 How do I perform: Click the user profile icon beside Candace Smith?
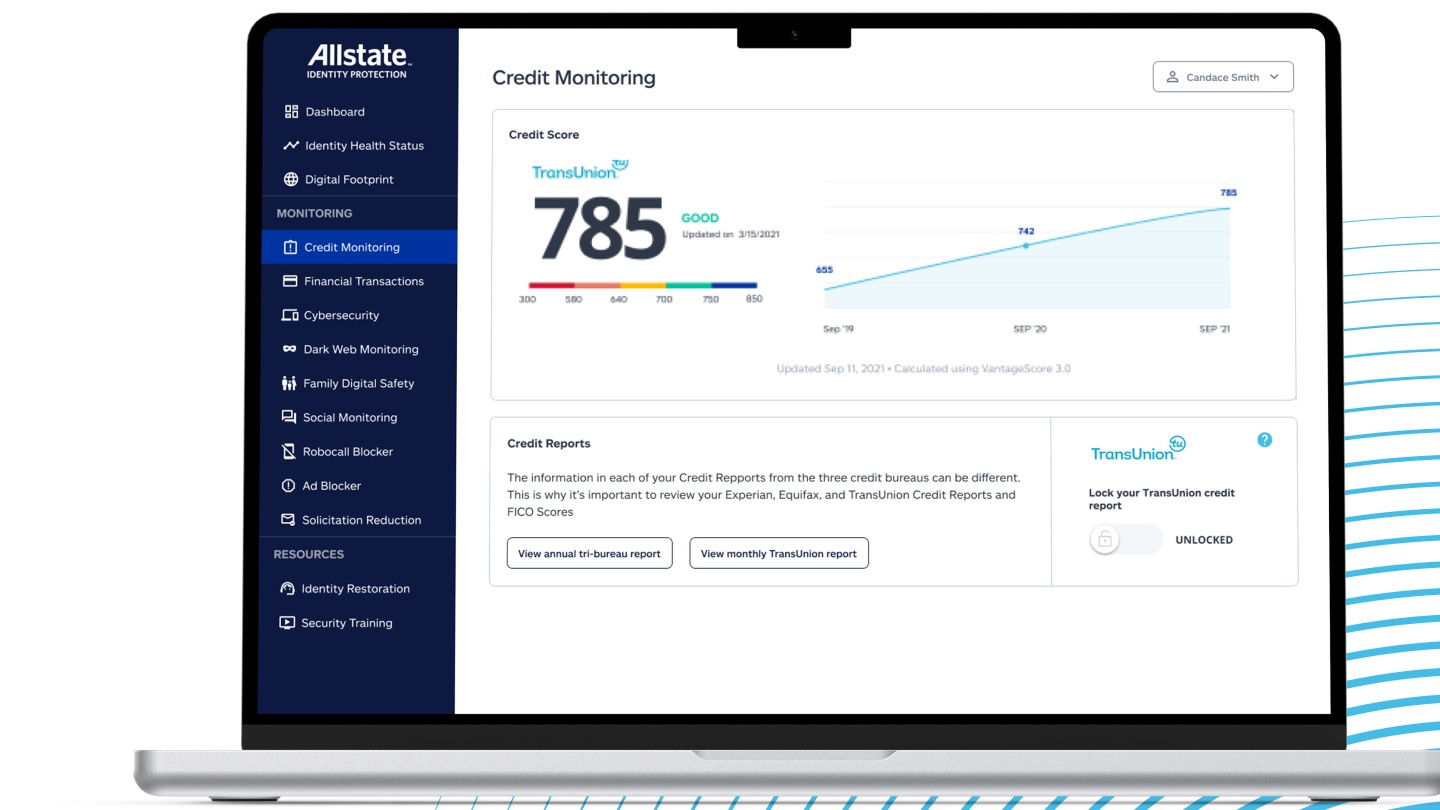click(1172, 77)
